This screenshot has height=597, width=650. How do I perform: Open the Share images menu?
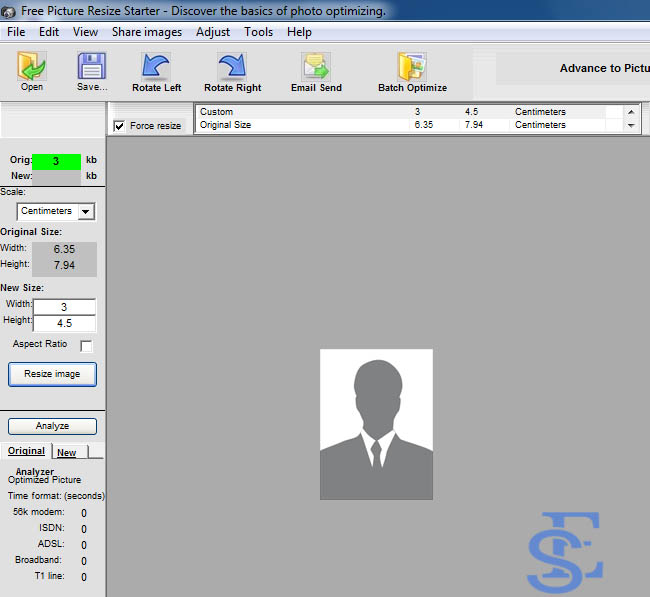pyautogui.click(x=147, y=32)
